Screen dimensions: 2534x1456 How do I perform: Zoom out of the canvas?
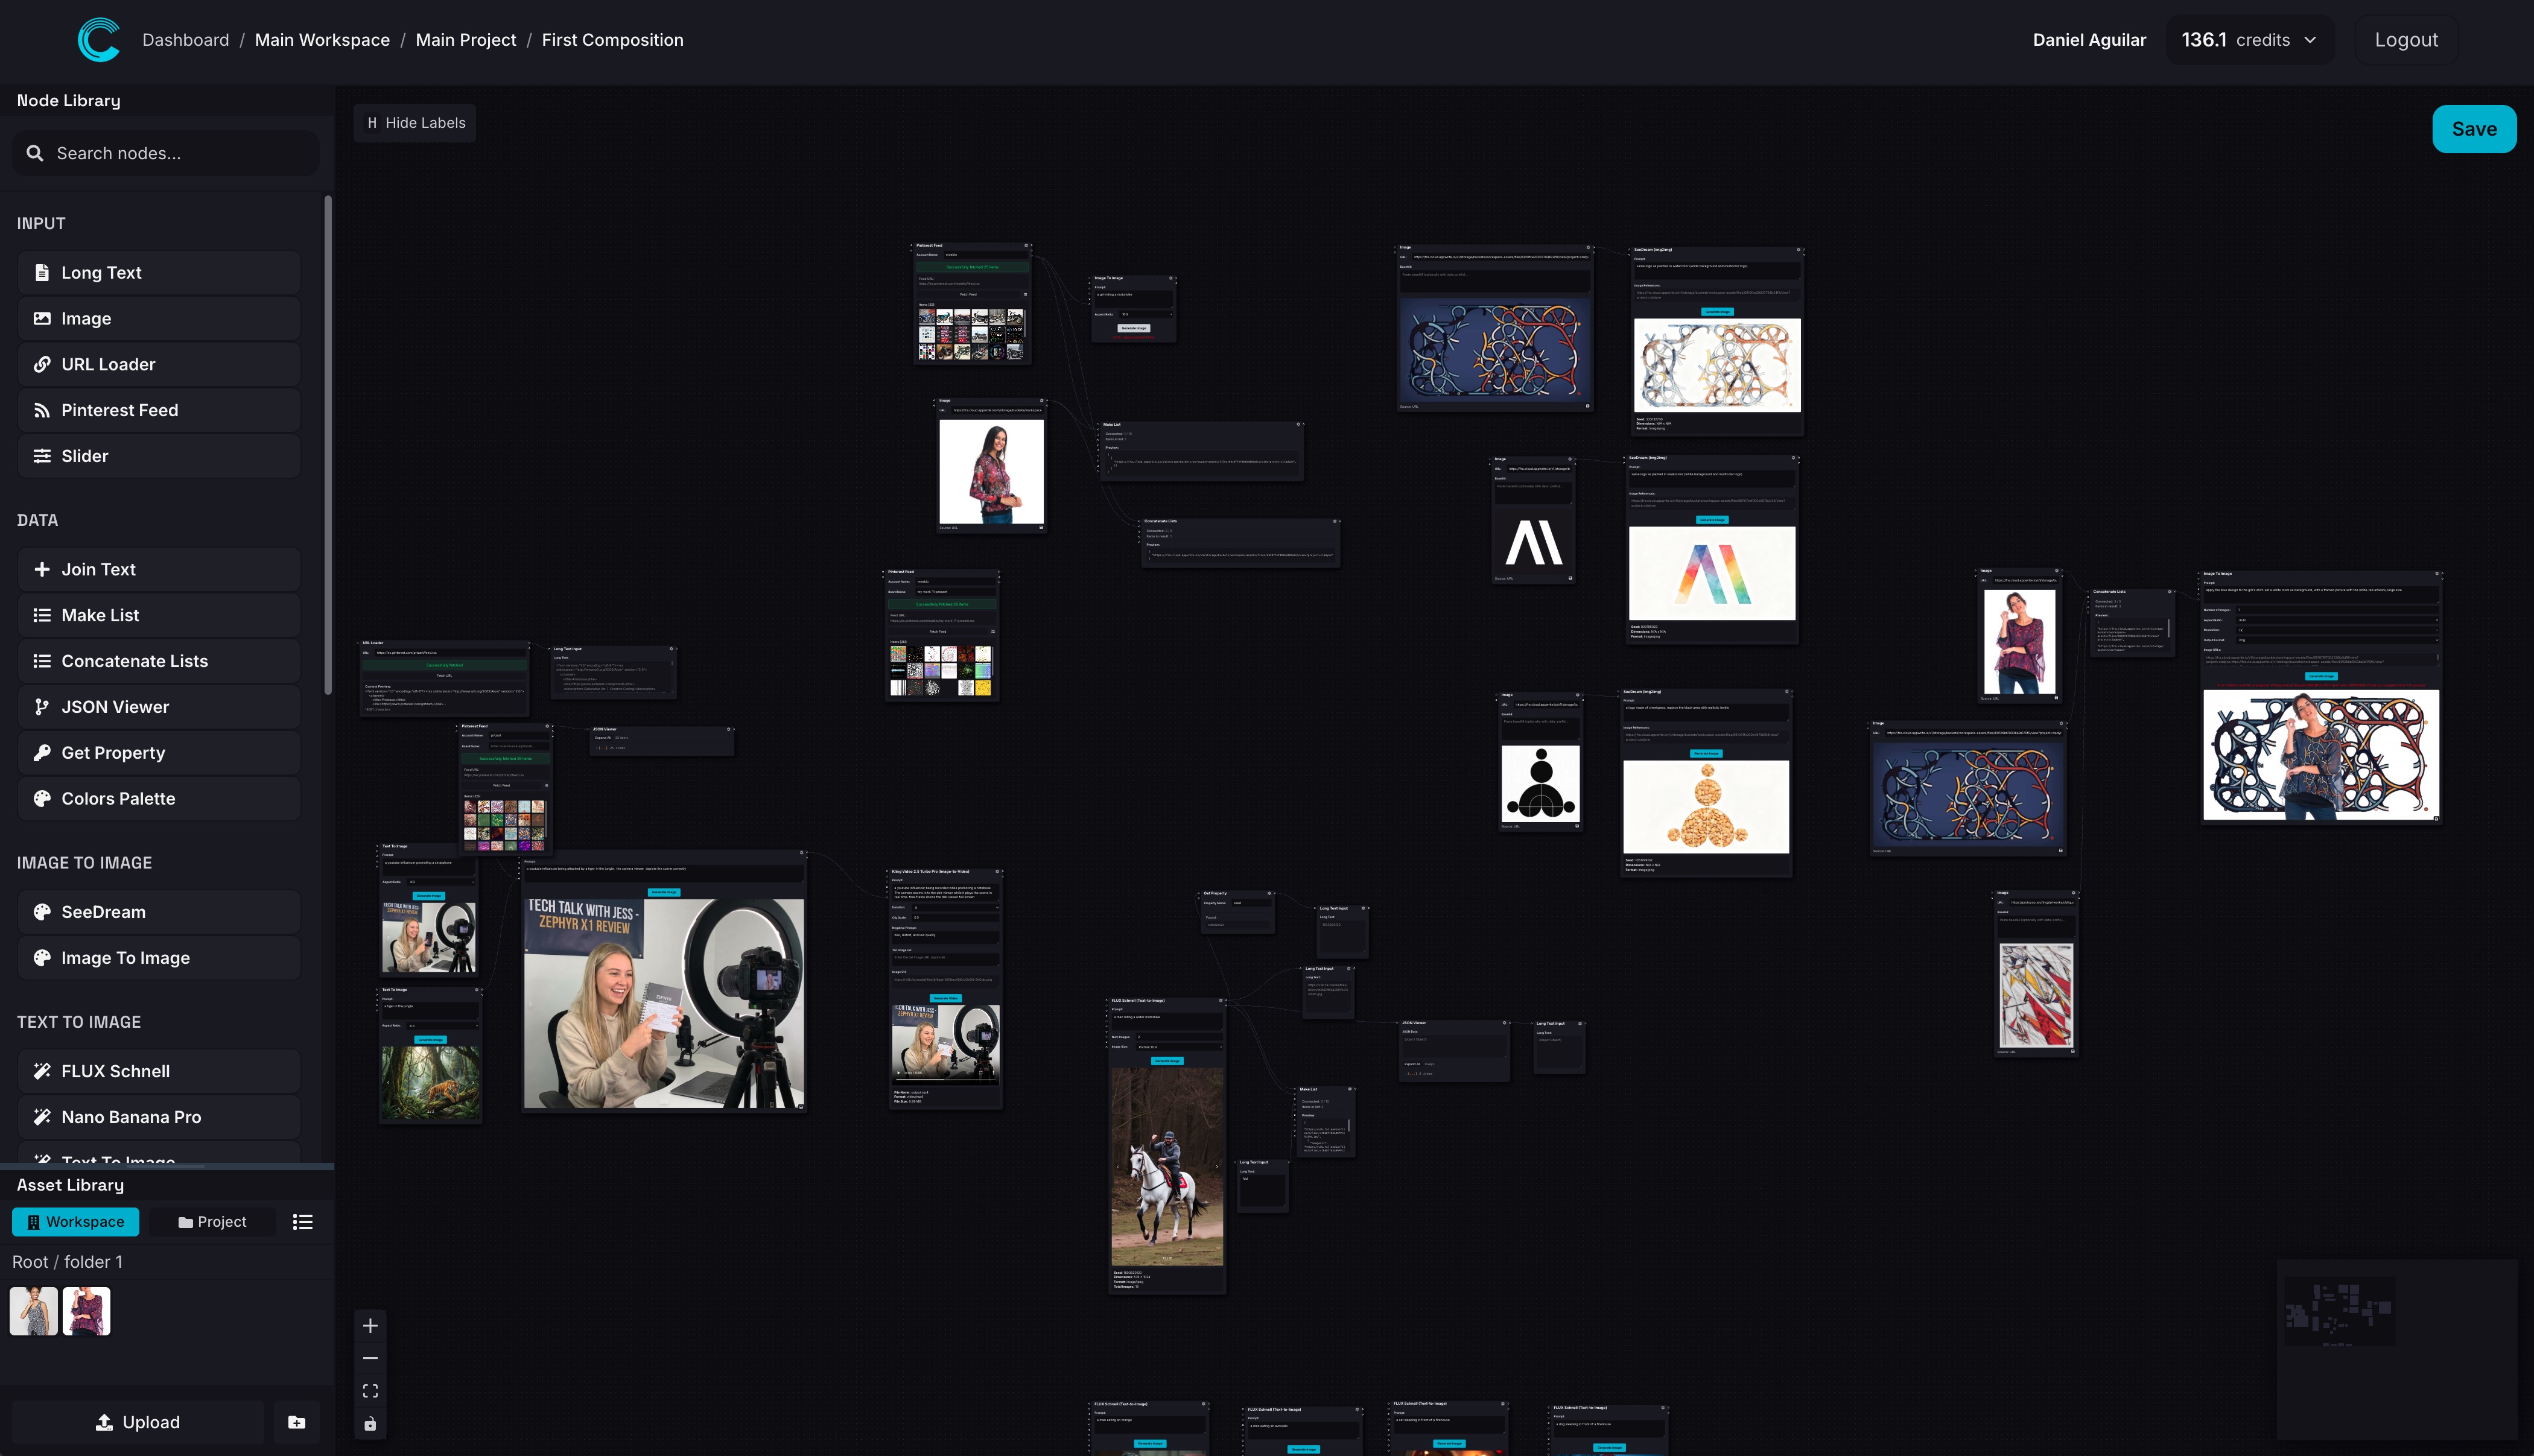[370, 1358]
